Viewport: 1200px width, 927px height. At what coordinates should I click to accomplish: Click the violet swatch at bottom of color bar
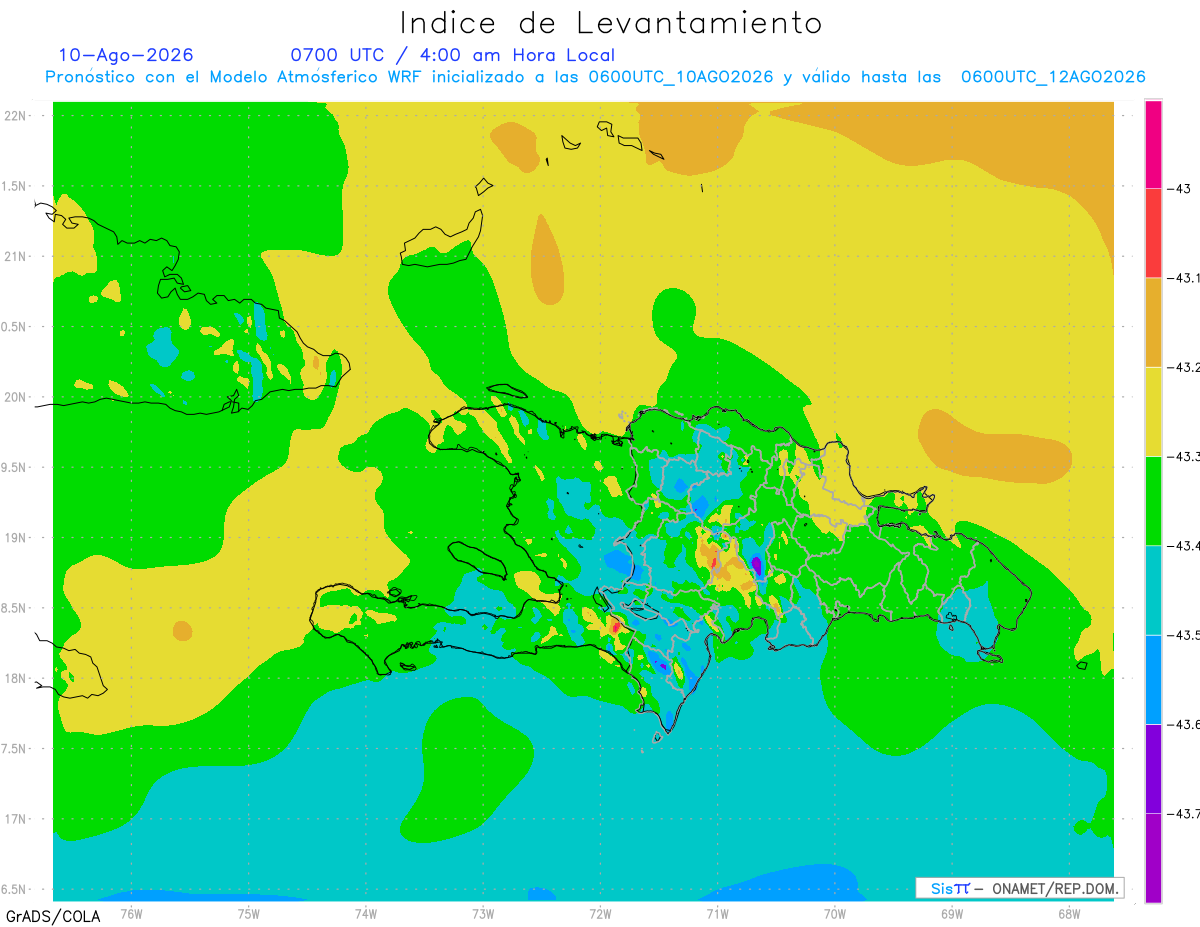pyautogui.click(x=1153, y=857)
